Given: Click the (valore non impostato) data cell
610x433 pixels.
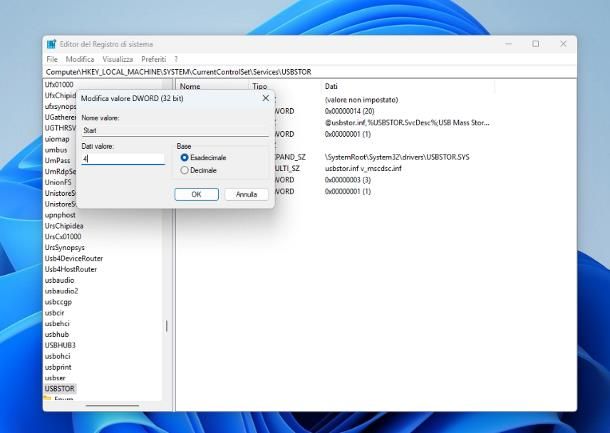Looking at the screenshot, I should (x=361, y=100).
